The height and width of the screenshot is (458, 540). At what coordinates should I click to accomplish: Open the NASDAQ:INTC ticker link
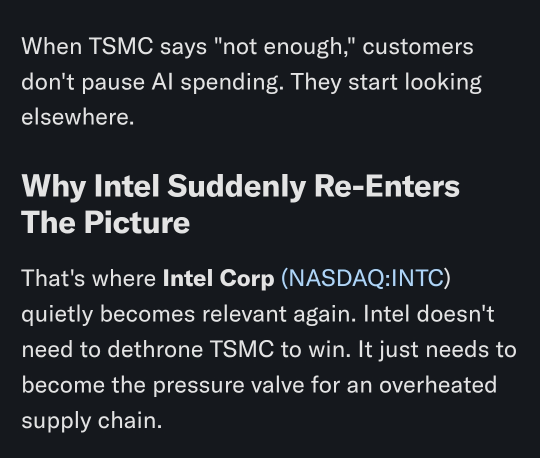click(x=366, y=278)
